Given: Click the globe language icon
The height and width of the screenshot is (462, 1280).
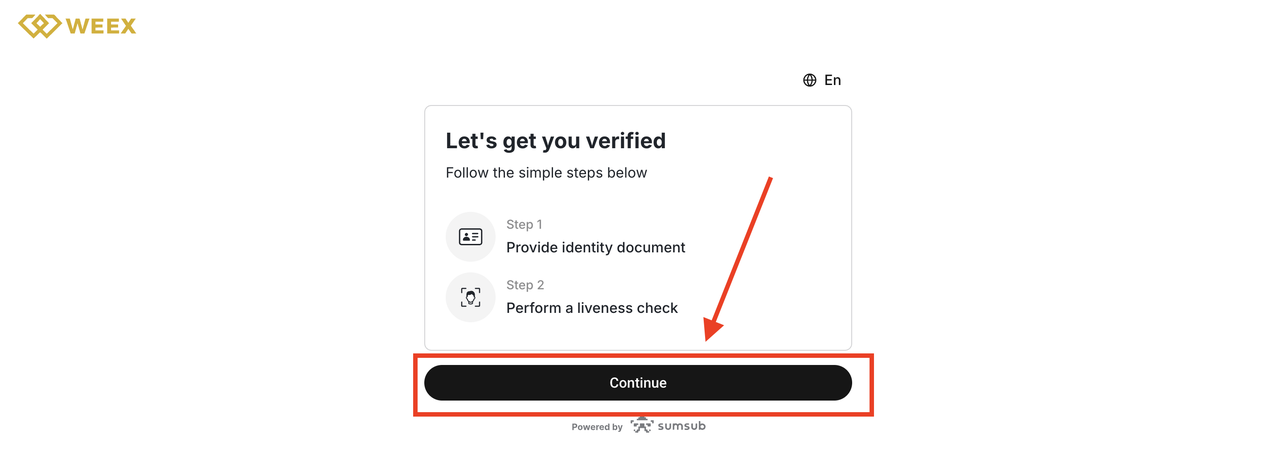Looking at the screenshot, I should [810, 80].
